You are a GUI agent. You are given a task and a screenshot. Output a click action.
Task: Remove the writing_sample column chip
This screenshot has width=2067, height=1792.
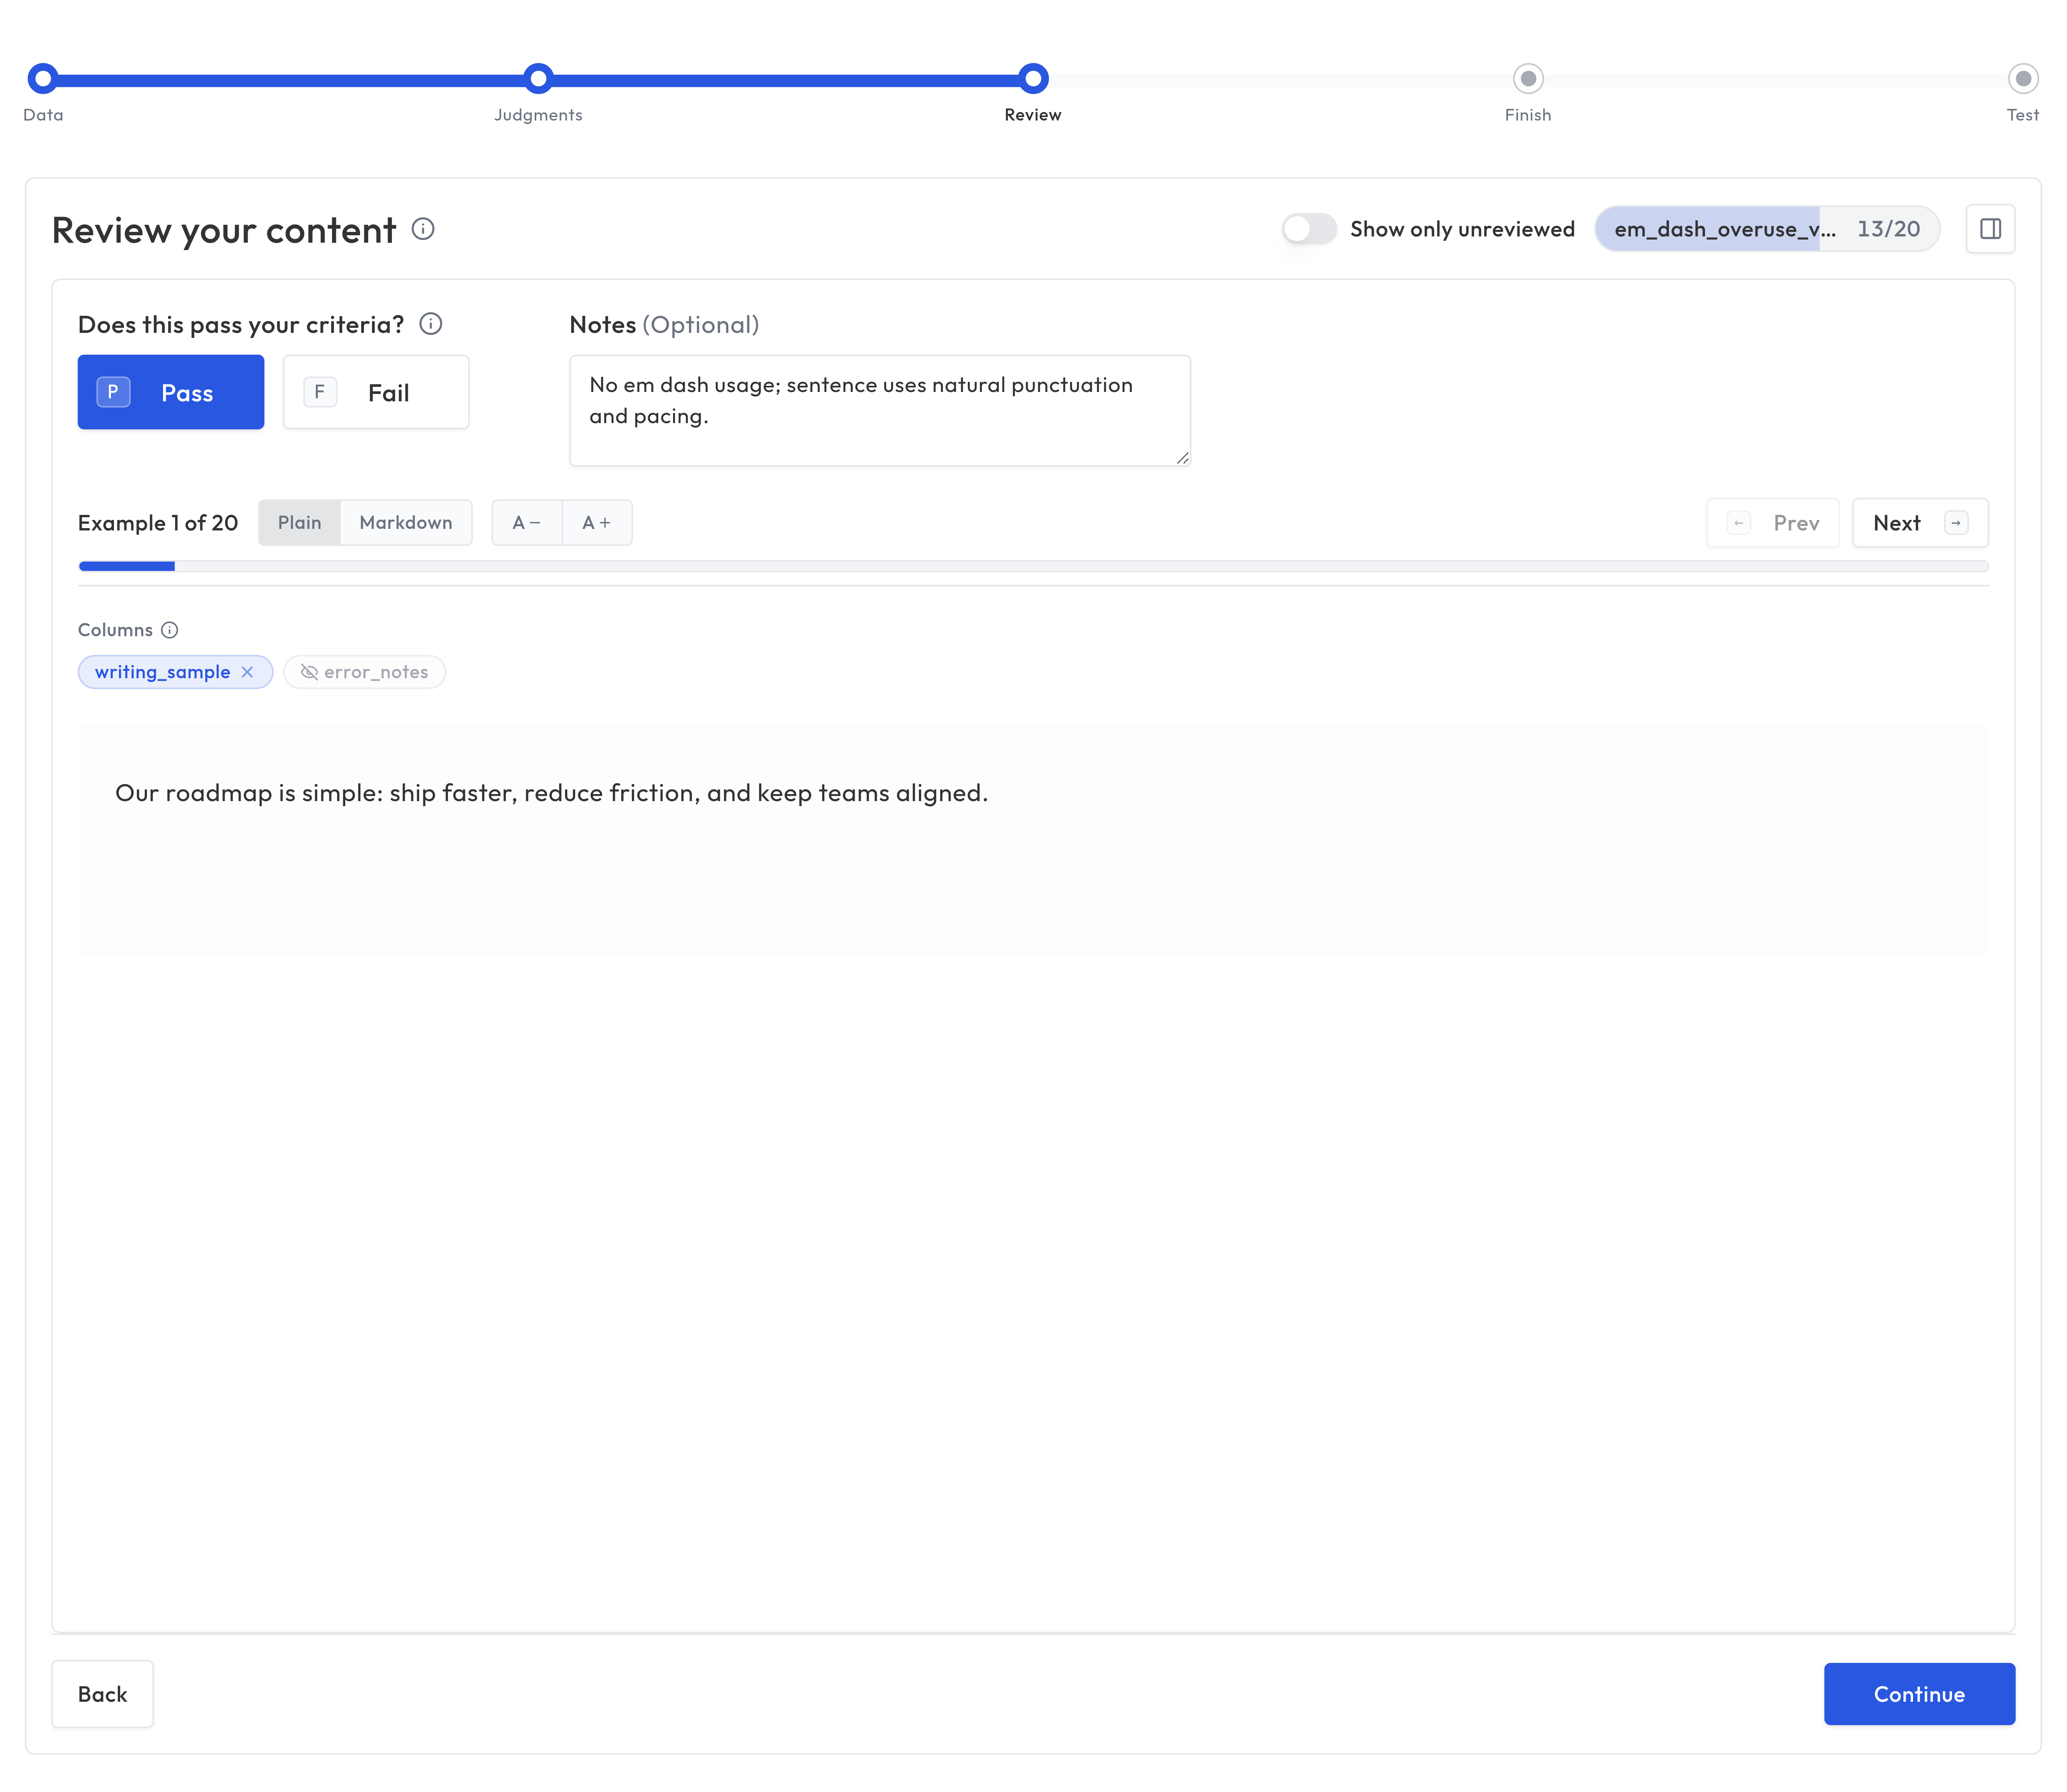(x=248, y=672)
